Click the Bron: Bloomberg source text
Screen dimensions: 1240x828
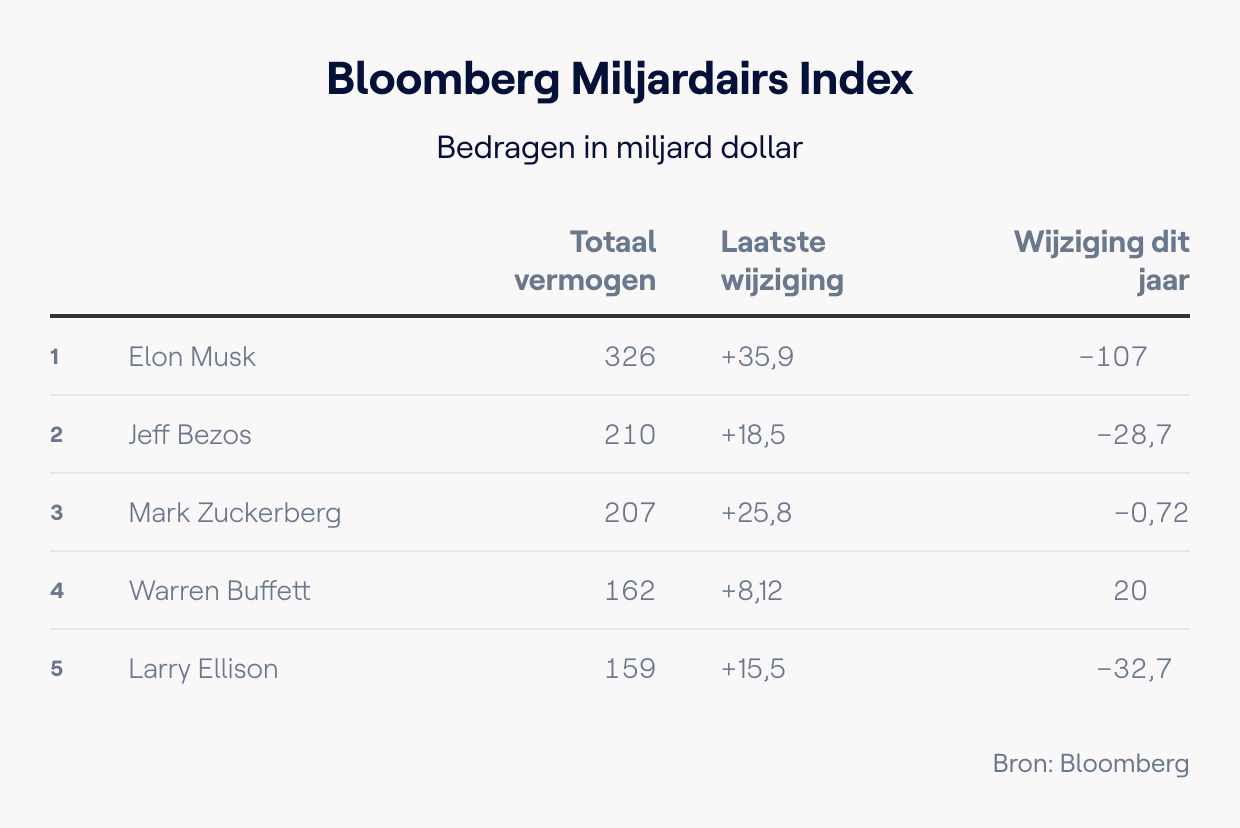(x=1091, y=764)
